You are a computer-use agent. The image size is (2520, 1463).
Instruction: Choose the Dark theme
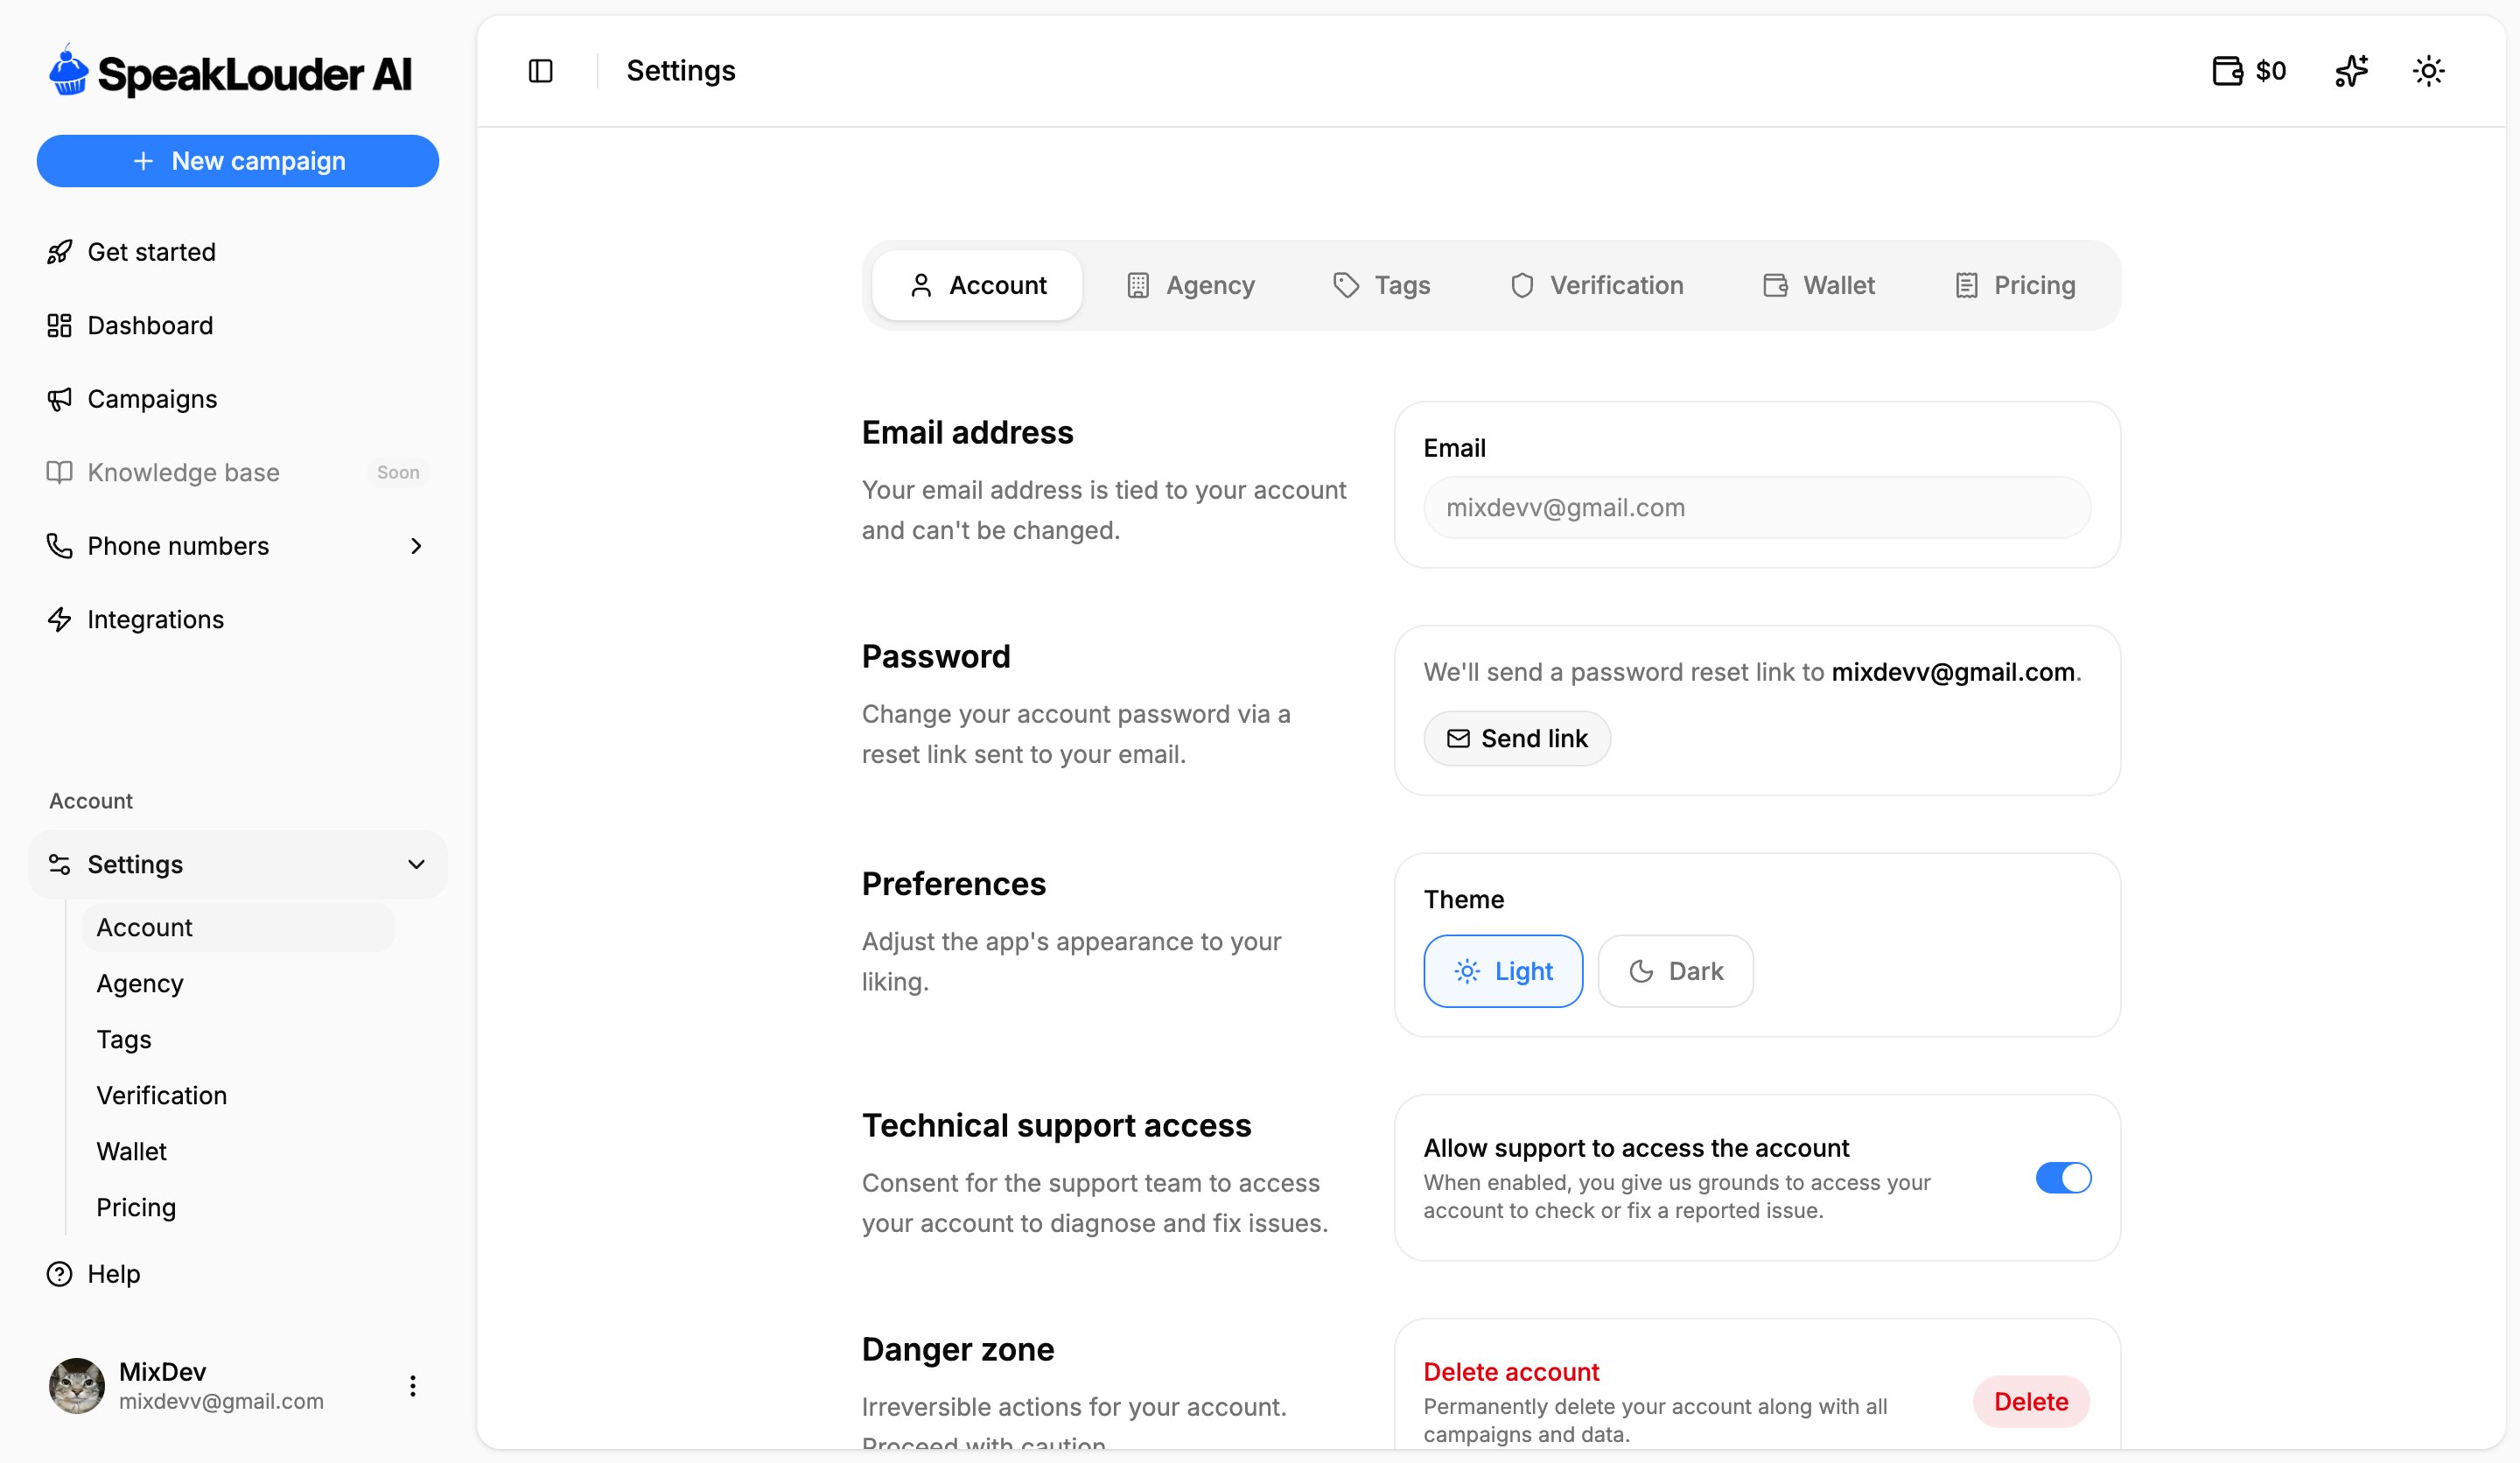tap(1675, 971)
